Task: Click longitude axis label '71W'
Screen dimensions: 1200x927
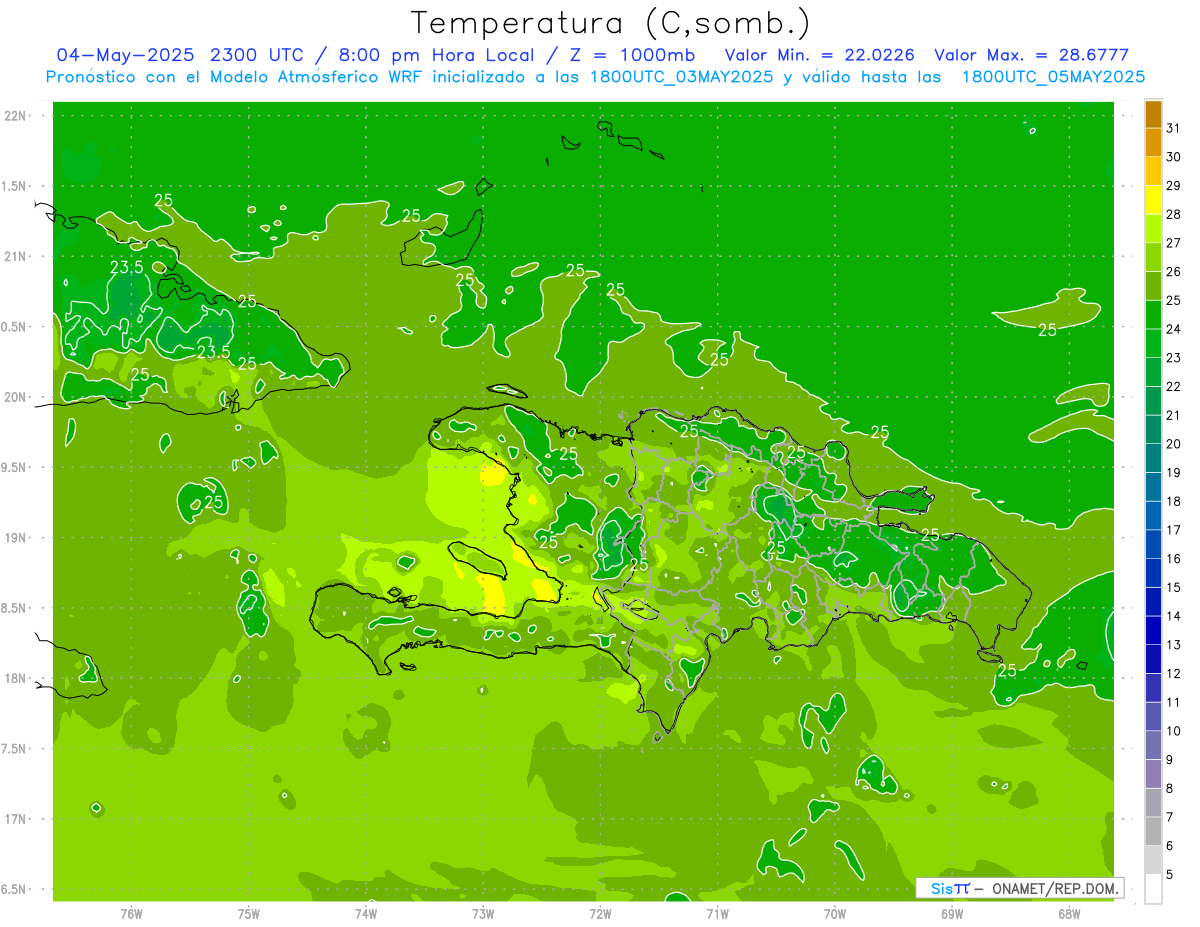Action: (717, 914)
